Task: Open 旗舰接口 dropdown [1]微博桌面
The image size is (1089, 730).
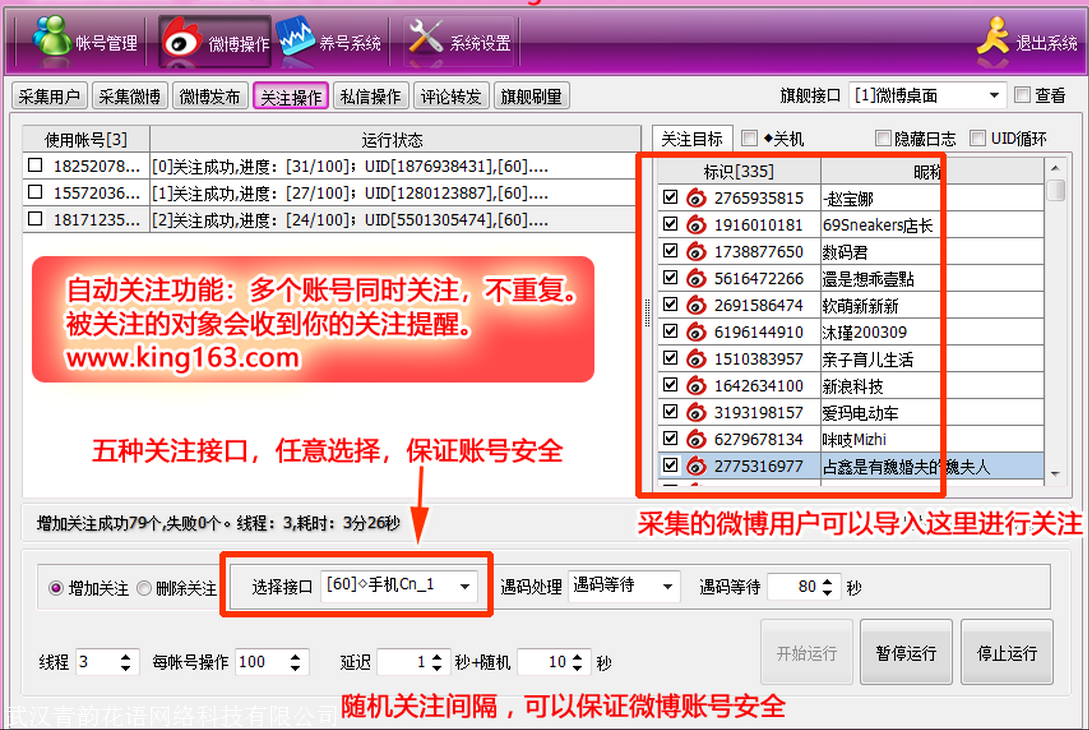Action: click(928, 95)
